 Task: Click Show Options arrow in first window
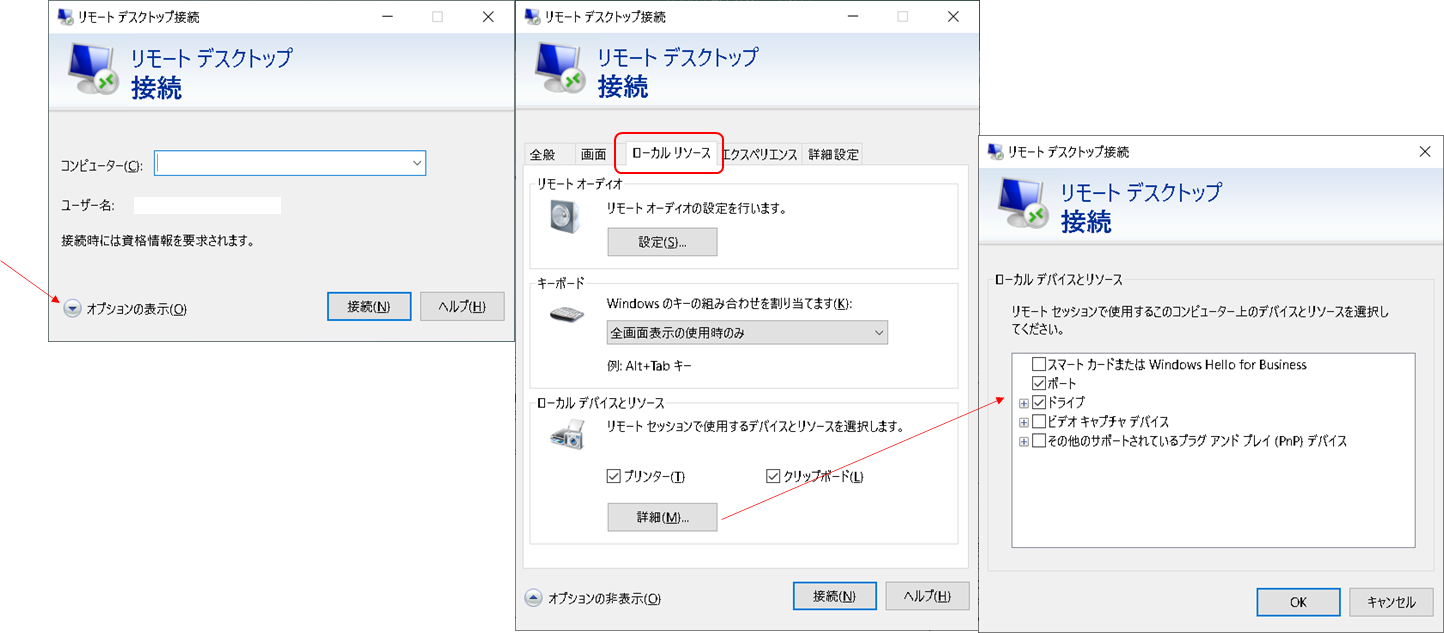(x=72, y=309)
